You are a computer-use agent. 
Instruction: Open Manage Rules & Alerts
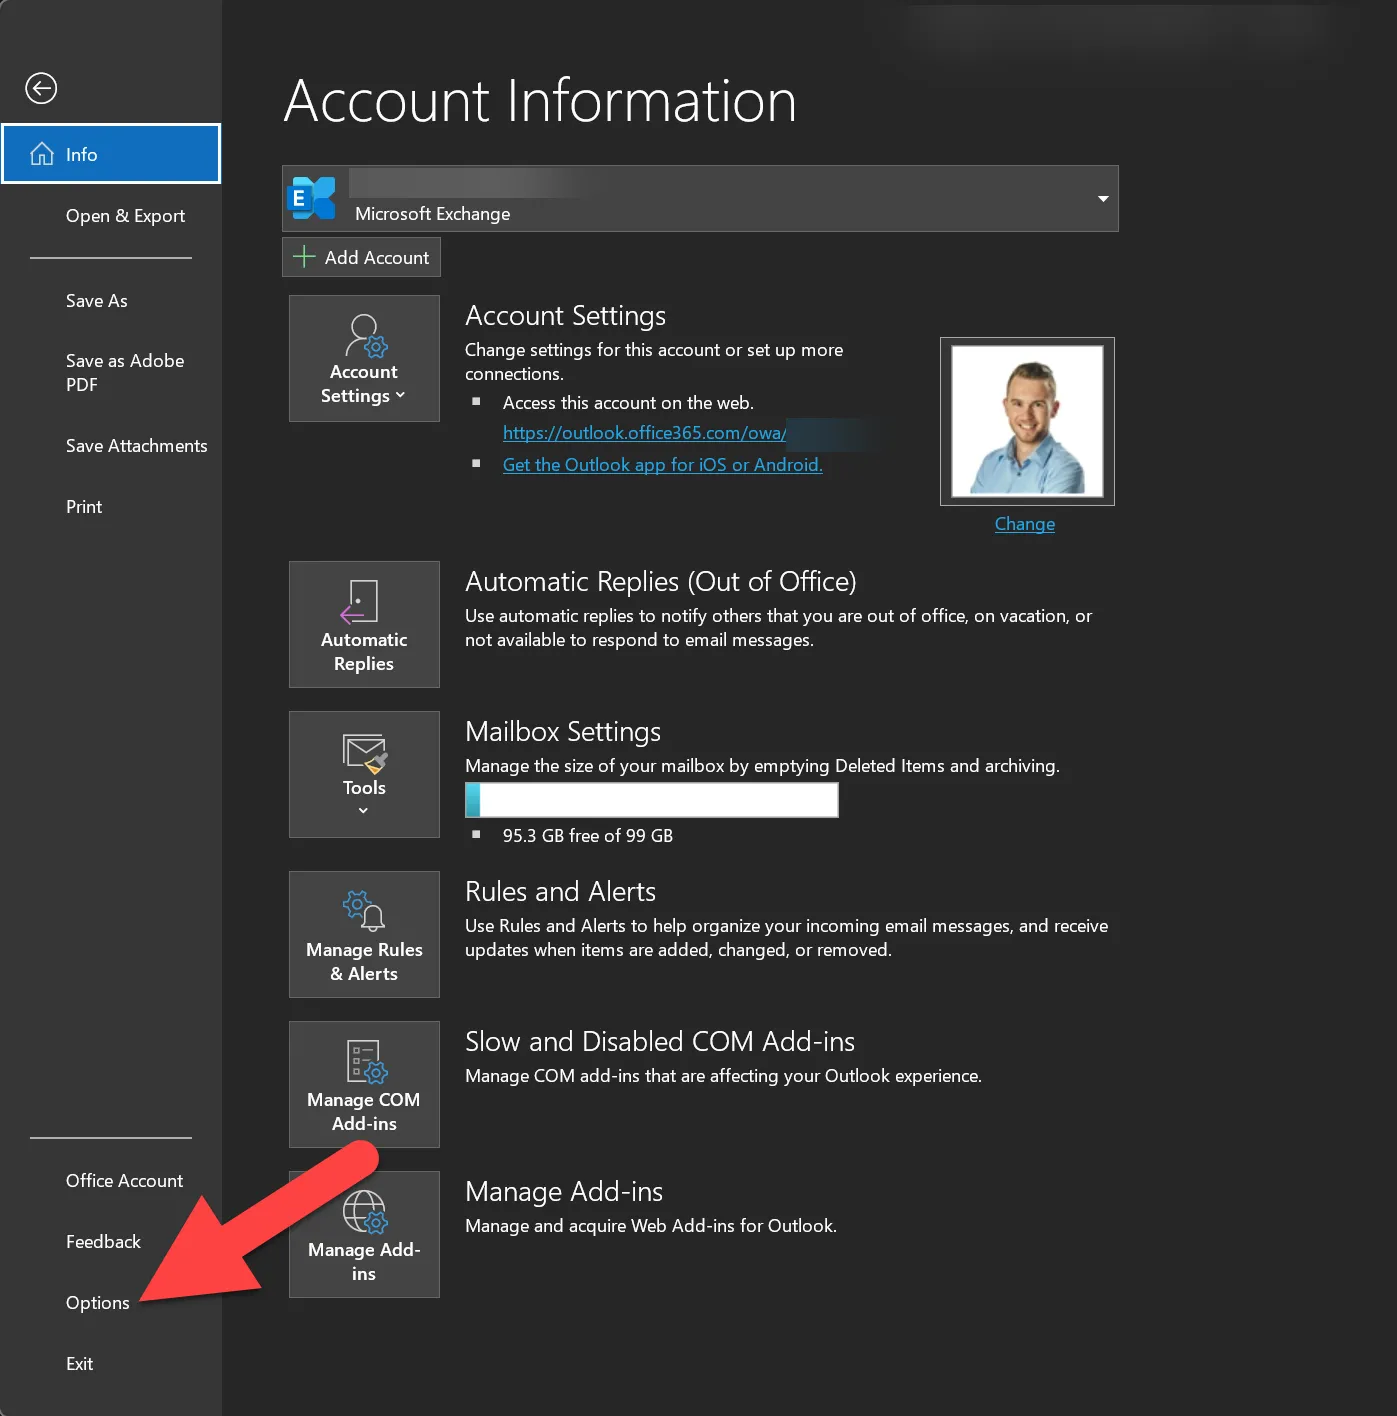(x=364, y=934)
